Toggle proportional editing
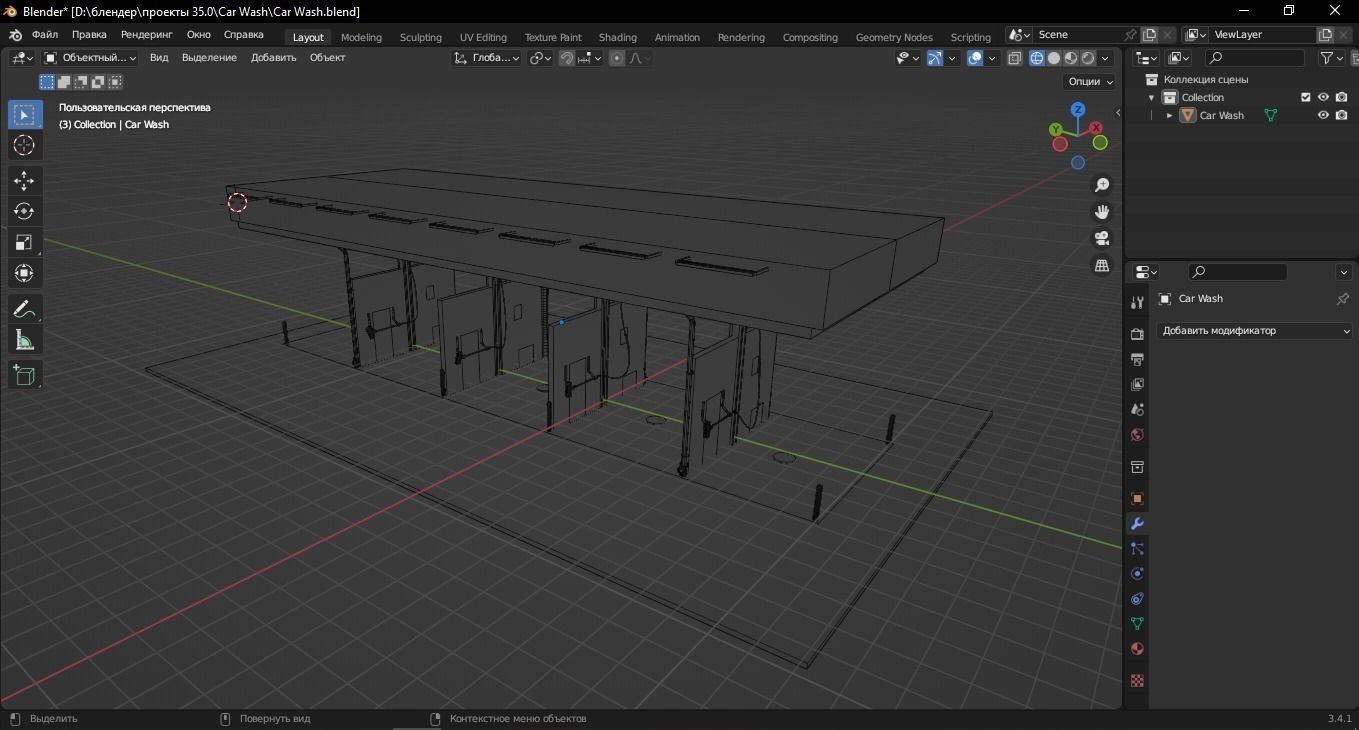The width and height of the screenshot is (1359, 730). click(x=617, y=58)
